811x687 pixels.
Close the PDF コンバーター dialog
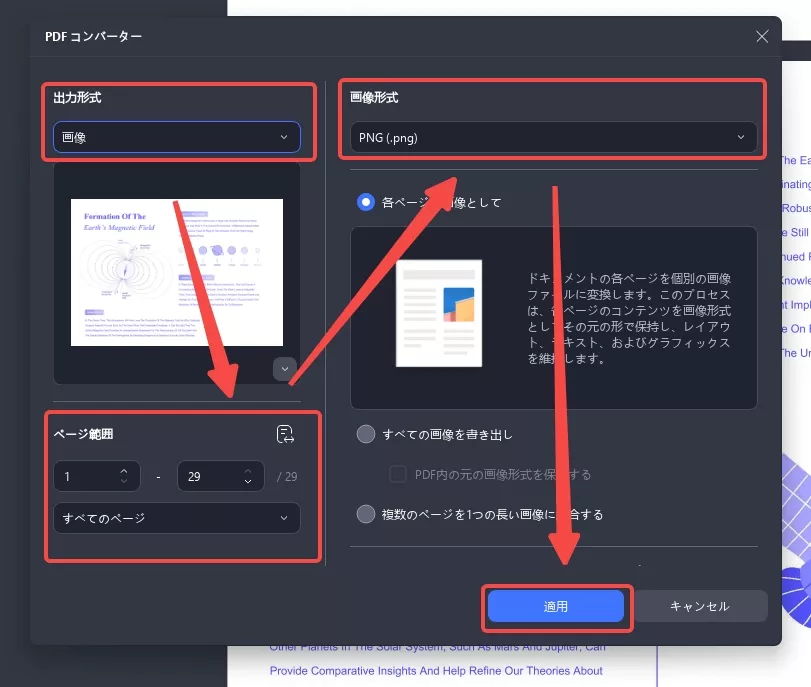coord(762,36)
